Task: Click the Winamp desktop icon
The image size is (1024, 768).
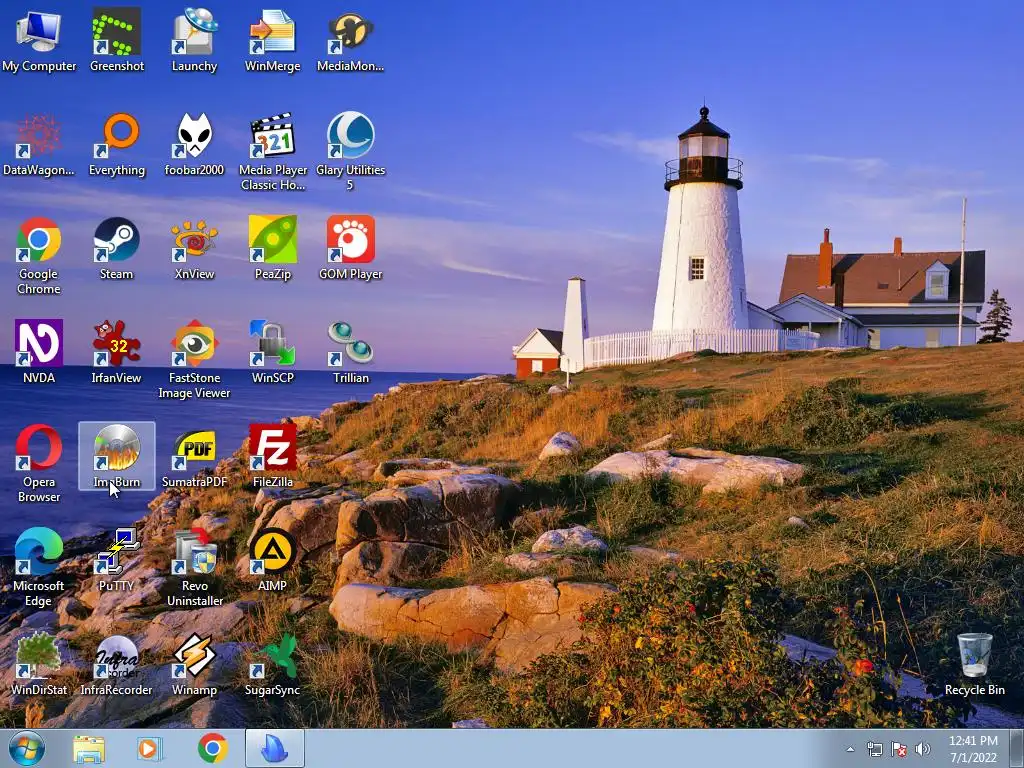Action: pos(194,665)
